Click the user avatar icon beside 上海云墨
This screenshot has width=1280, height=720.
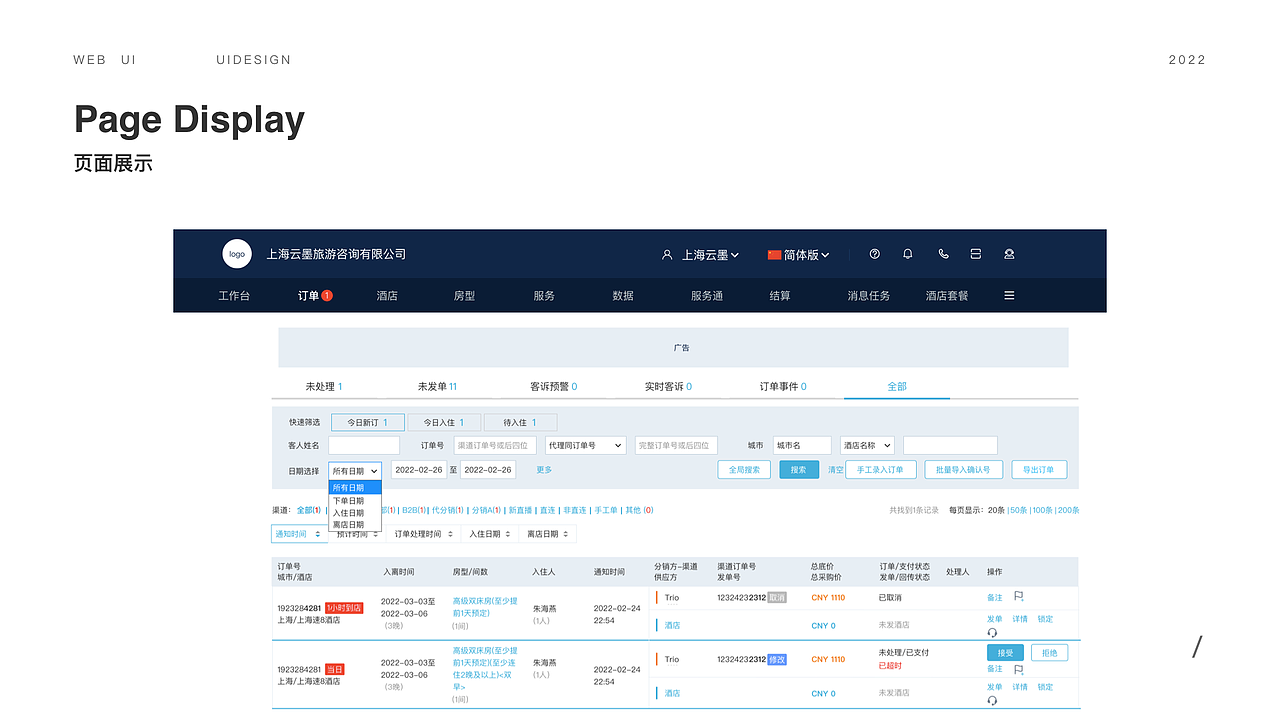[667, 255]
